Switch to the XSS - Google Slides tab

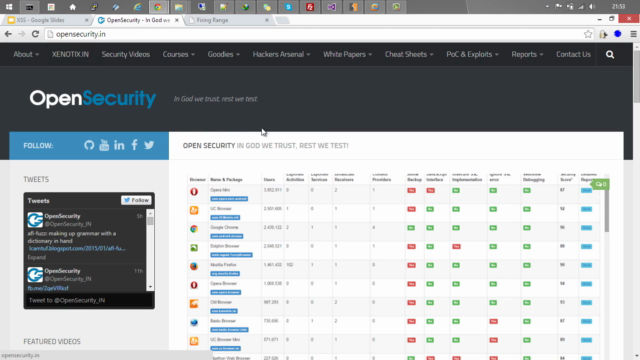45,20
